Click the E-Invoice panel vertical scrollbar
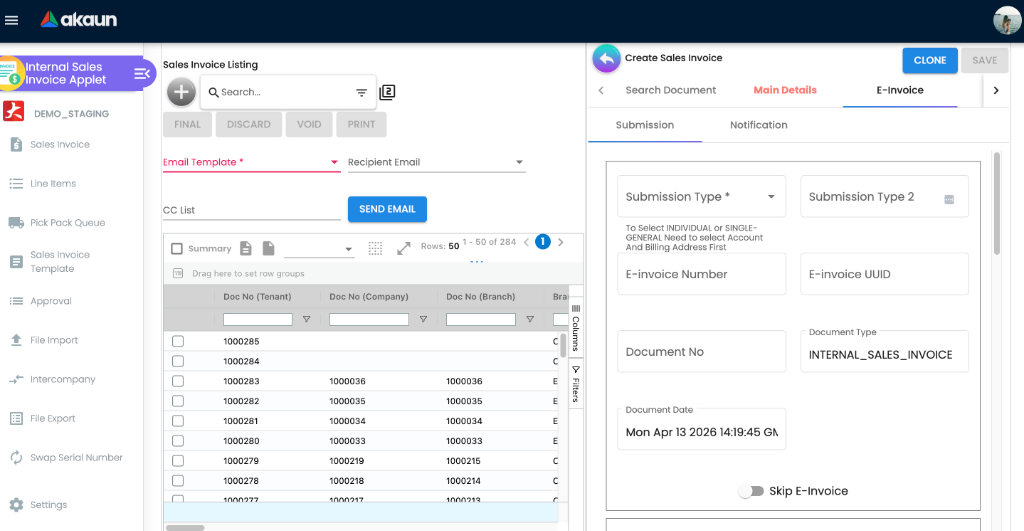This screenshot has width=1024, height=531. (x=997, y=202)
